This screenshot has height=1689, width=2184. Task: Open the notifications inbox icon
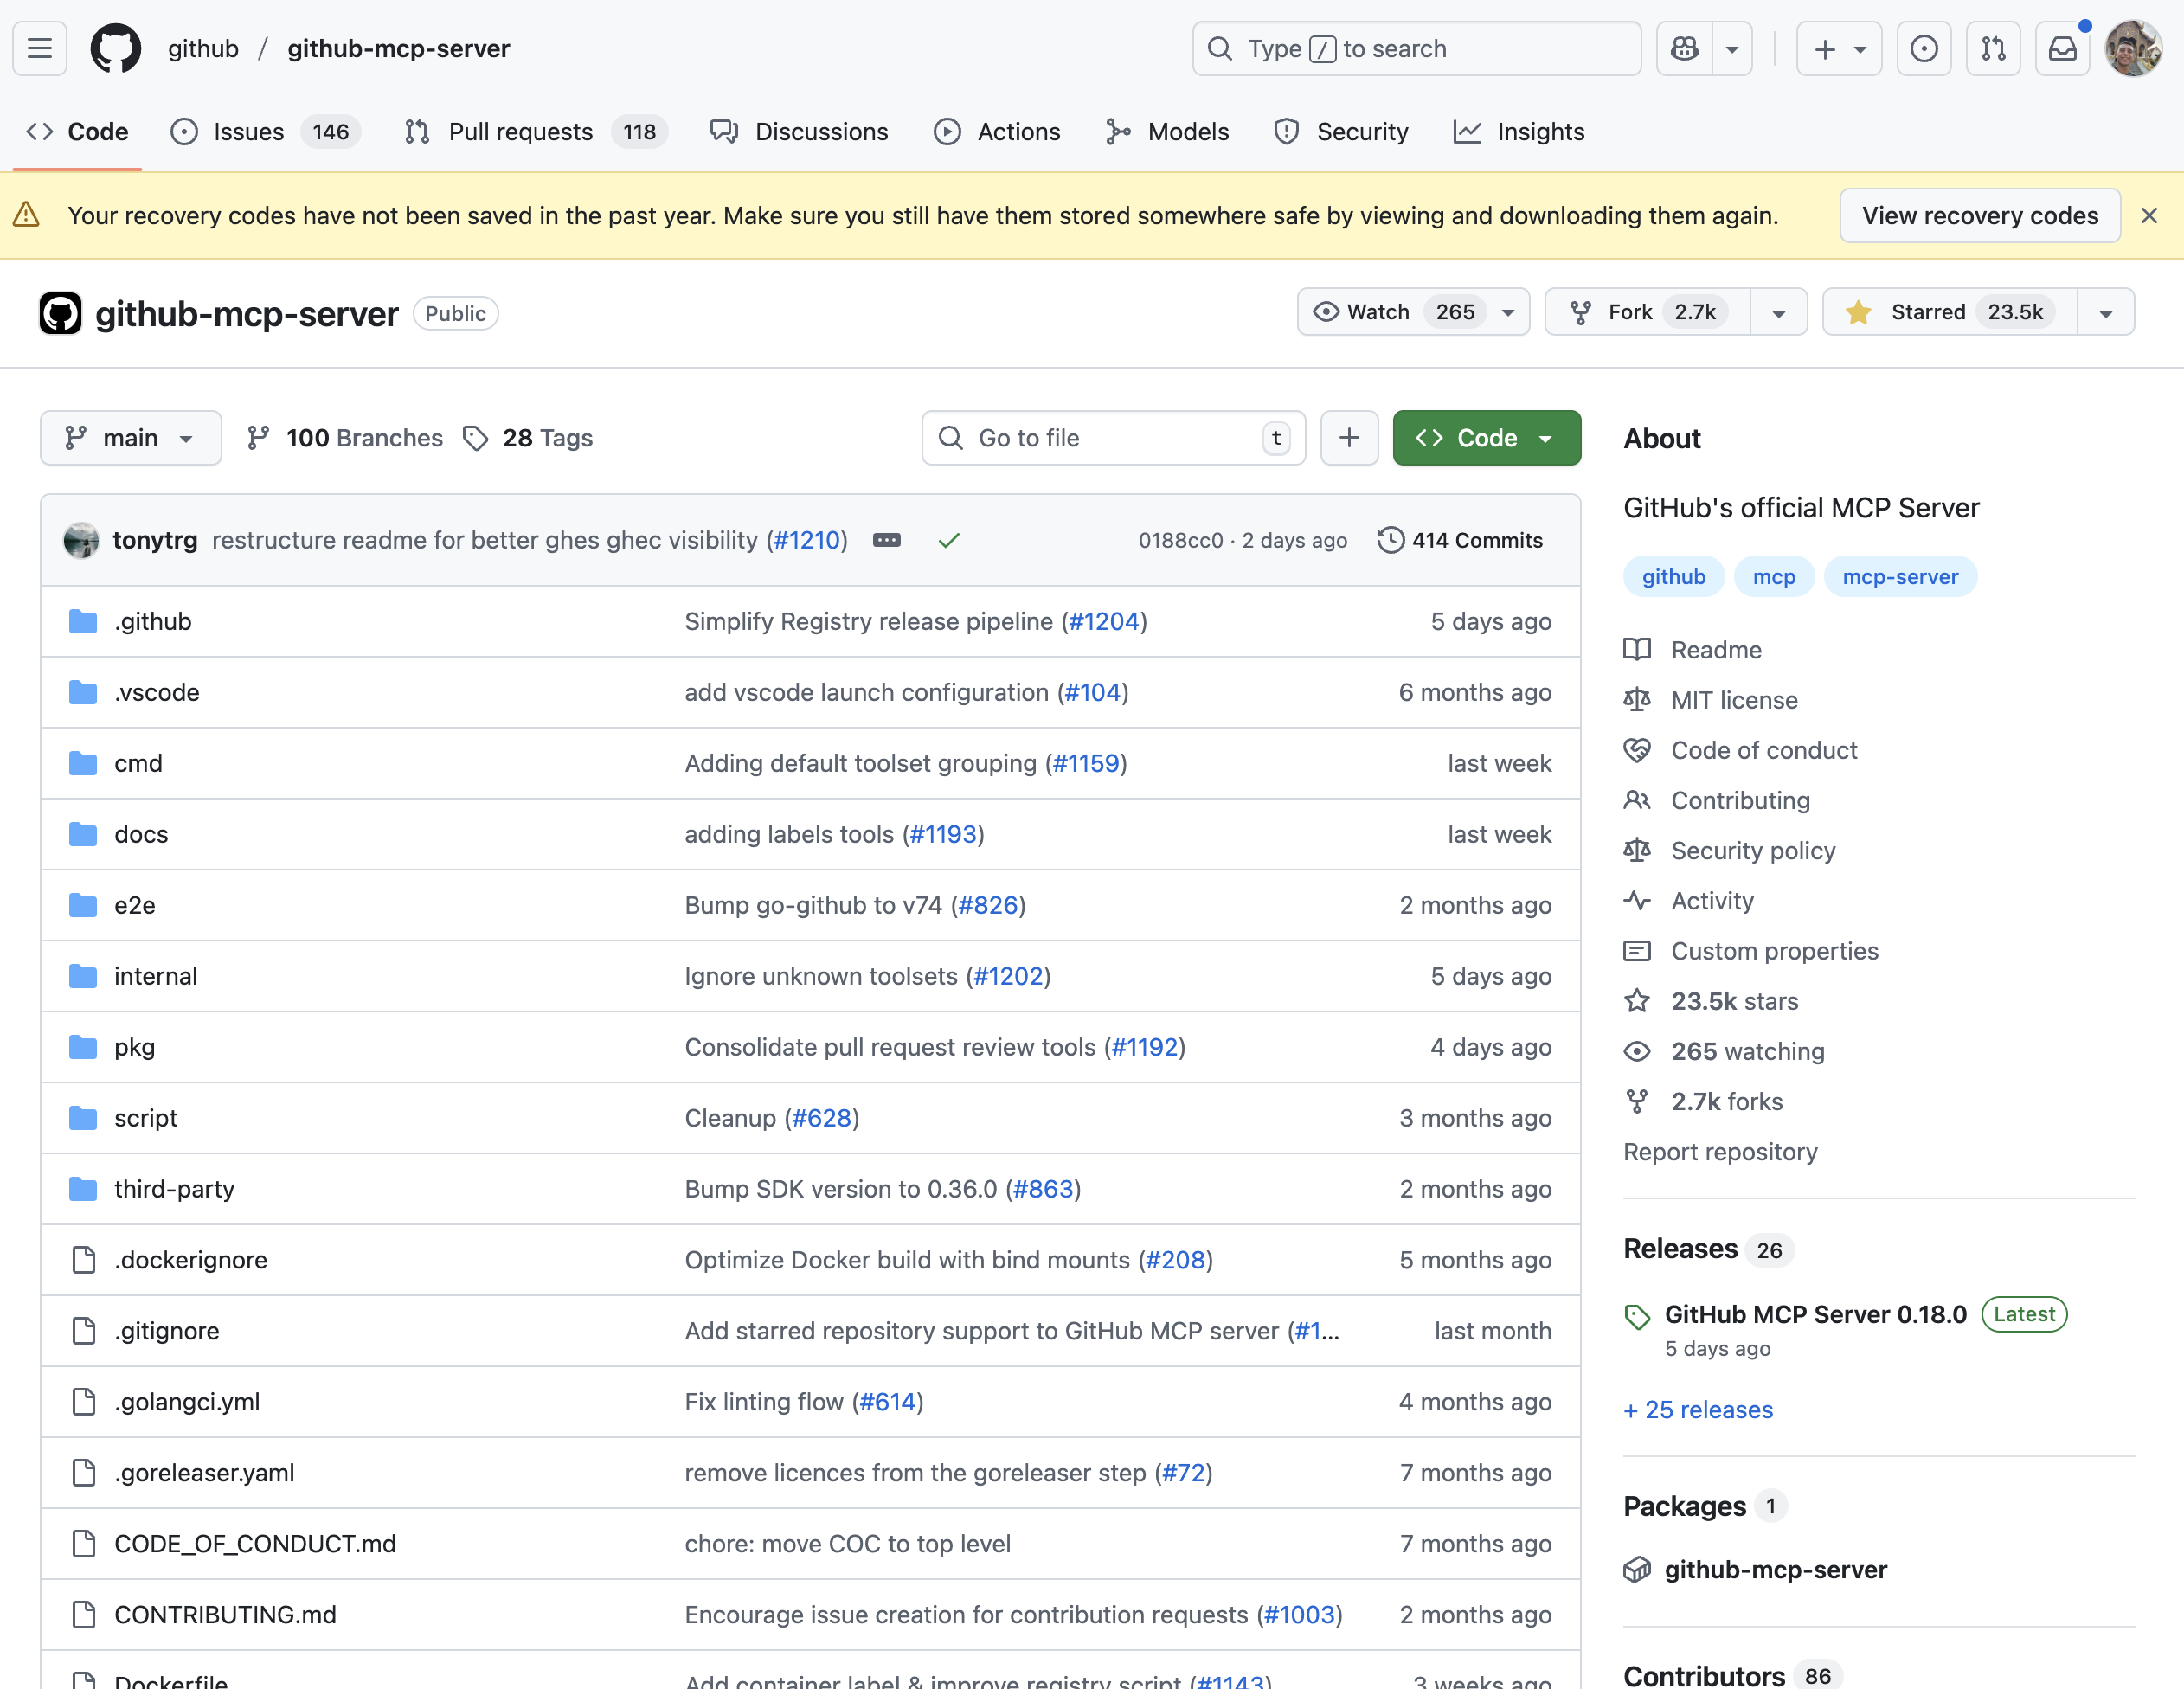(x=2062, y=48)
